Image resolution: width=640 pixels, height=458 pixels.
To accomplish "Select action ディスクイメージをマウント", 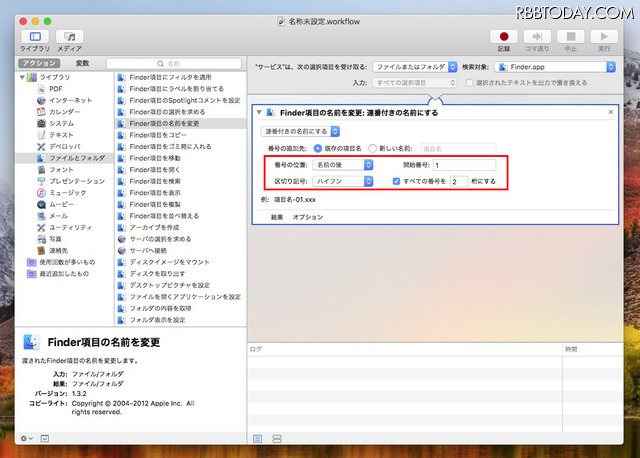I will point(169,262).
